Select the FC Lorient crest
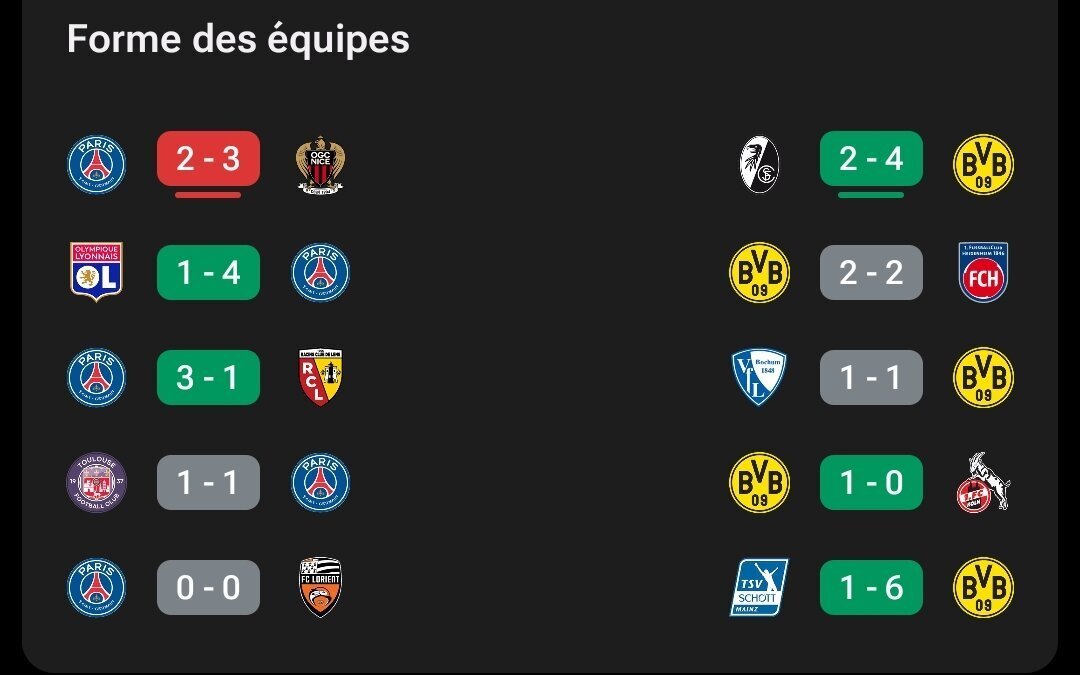 pos(320,587)
